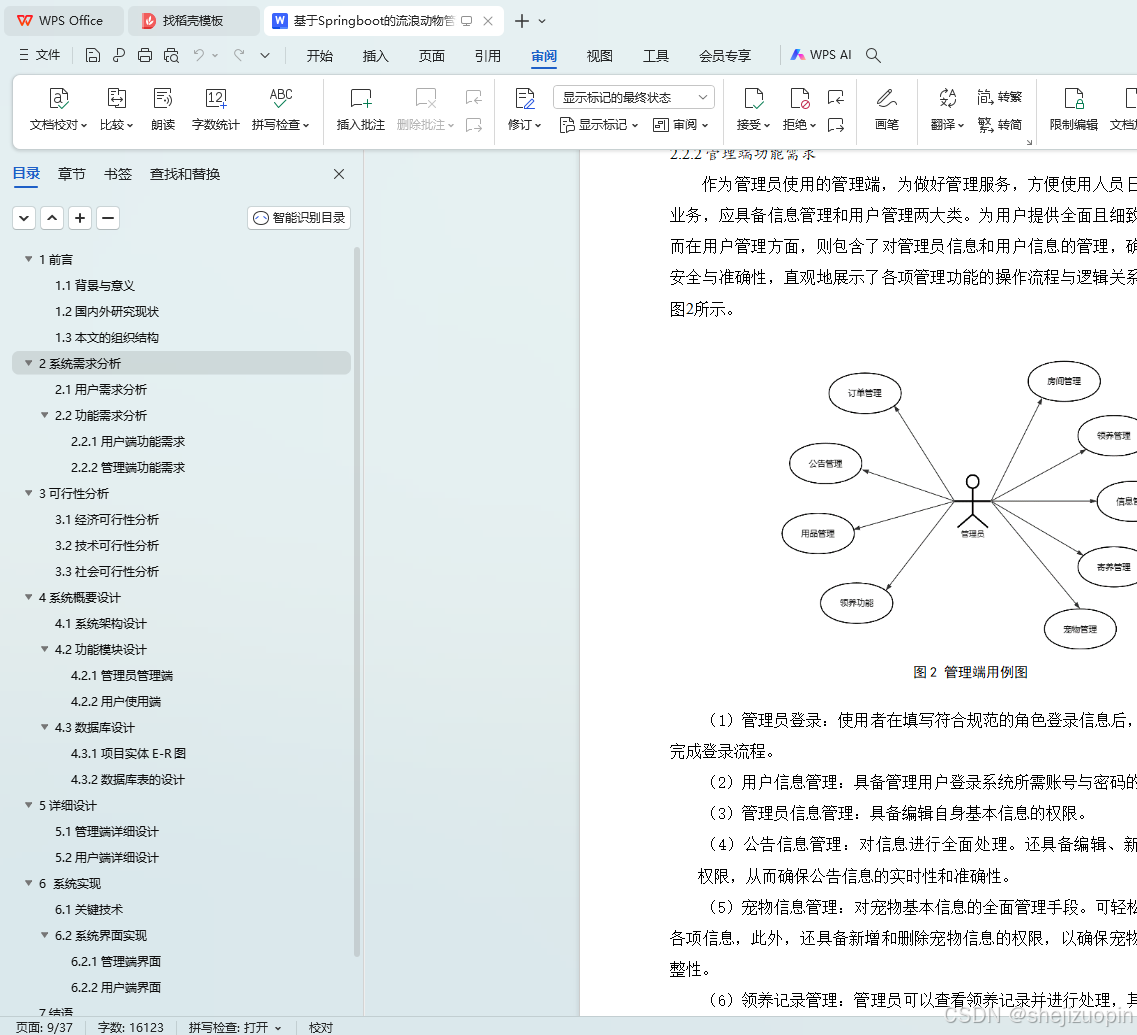Open quick access toolbar customize chevron

pos(265,55)
